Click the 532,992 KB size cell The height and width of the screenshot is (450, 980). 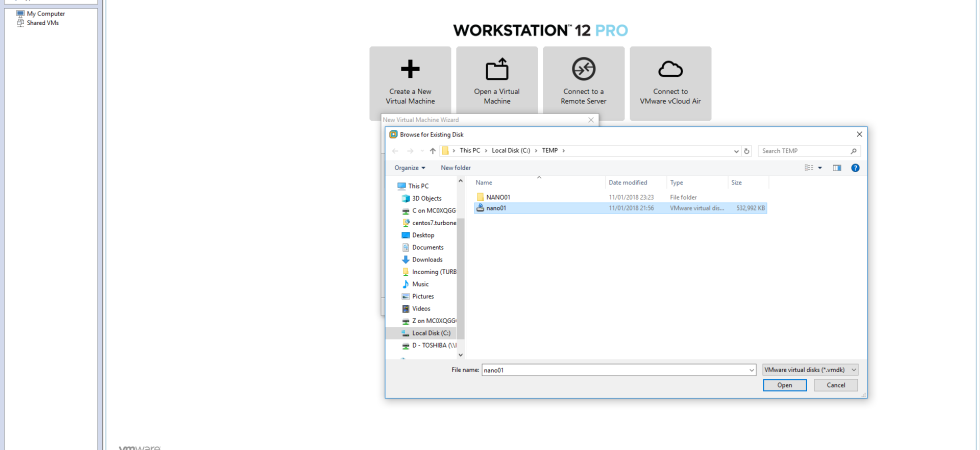[x=751, y=208]
